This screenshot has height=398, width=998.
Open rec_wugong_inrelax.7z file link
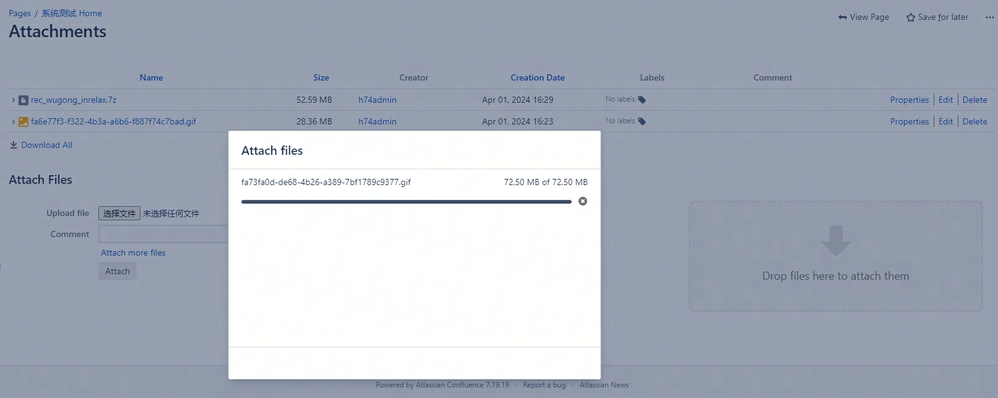74,100
